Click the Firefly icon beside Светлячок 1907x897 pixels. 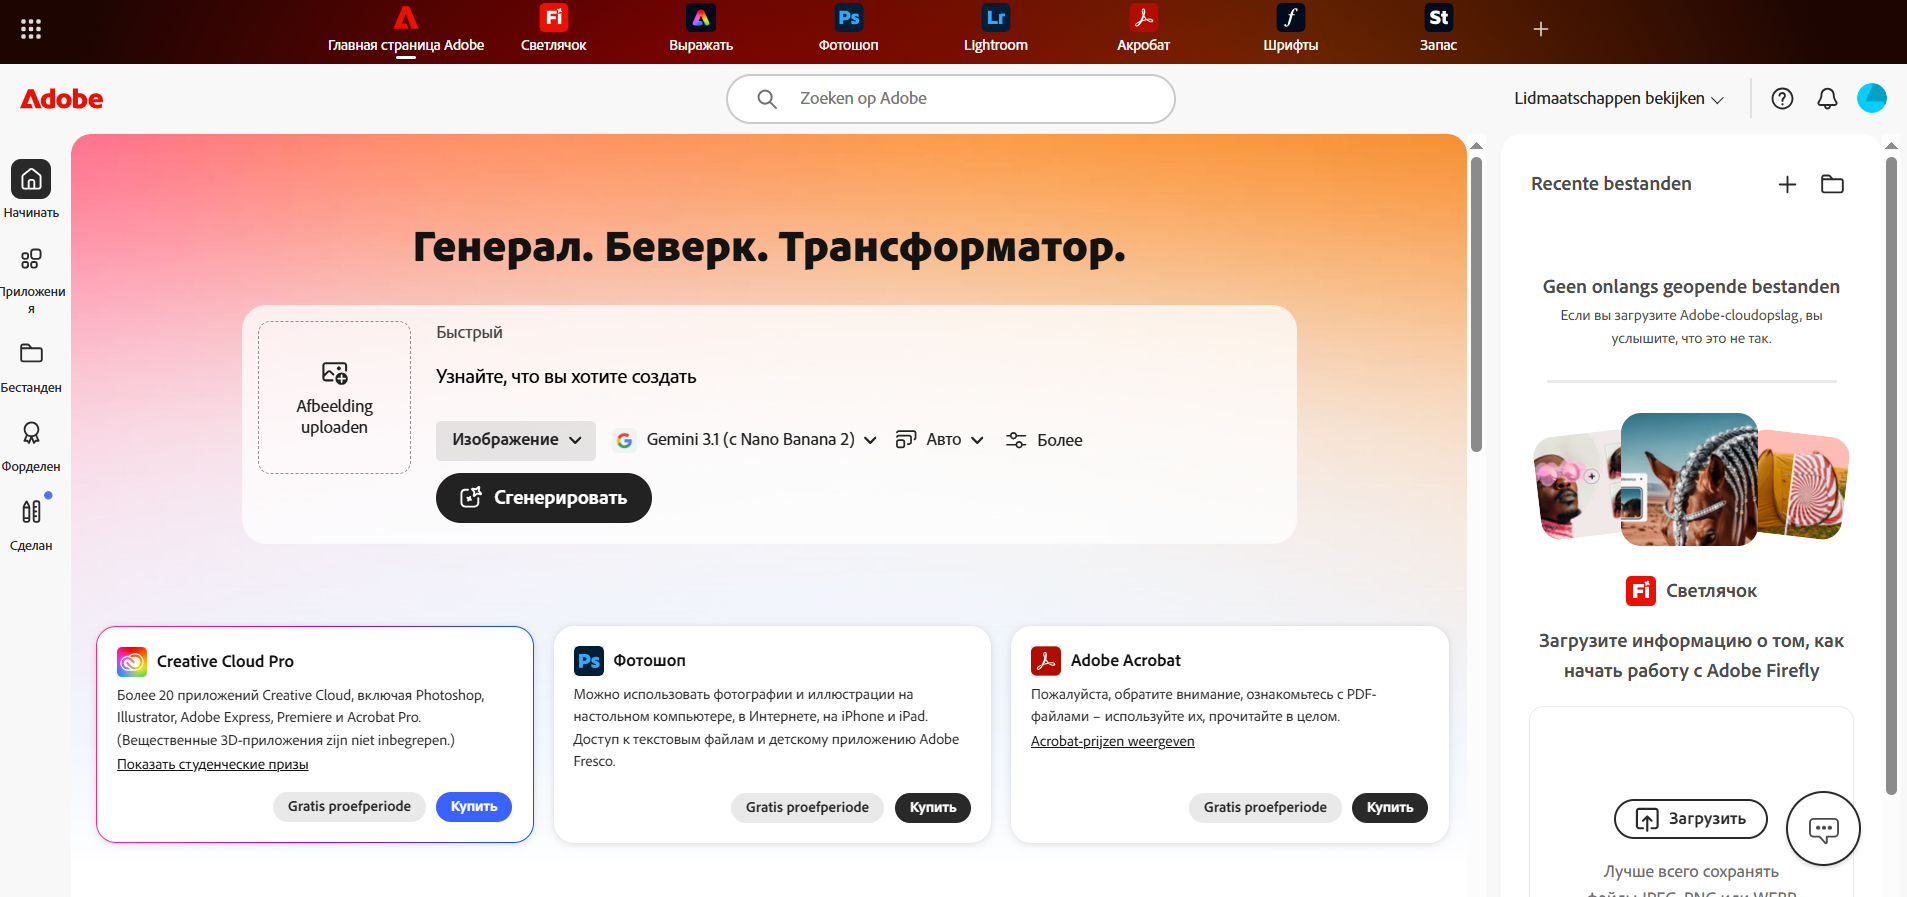[1641, 591]
